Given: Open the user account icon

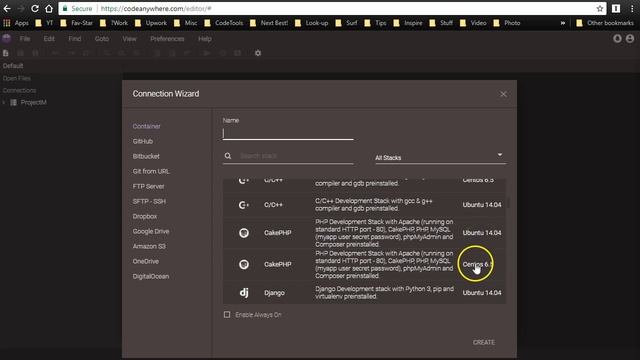Looking at the screenshot, I should [630, 38].
